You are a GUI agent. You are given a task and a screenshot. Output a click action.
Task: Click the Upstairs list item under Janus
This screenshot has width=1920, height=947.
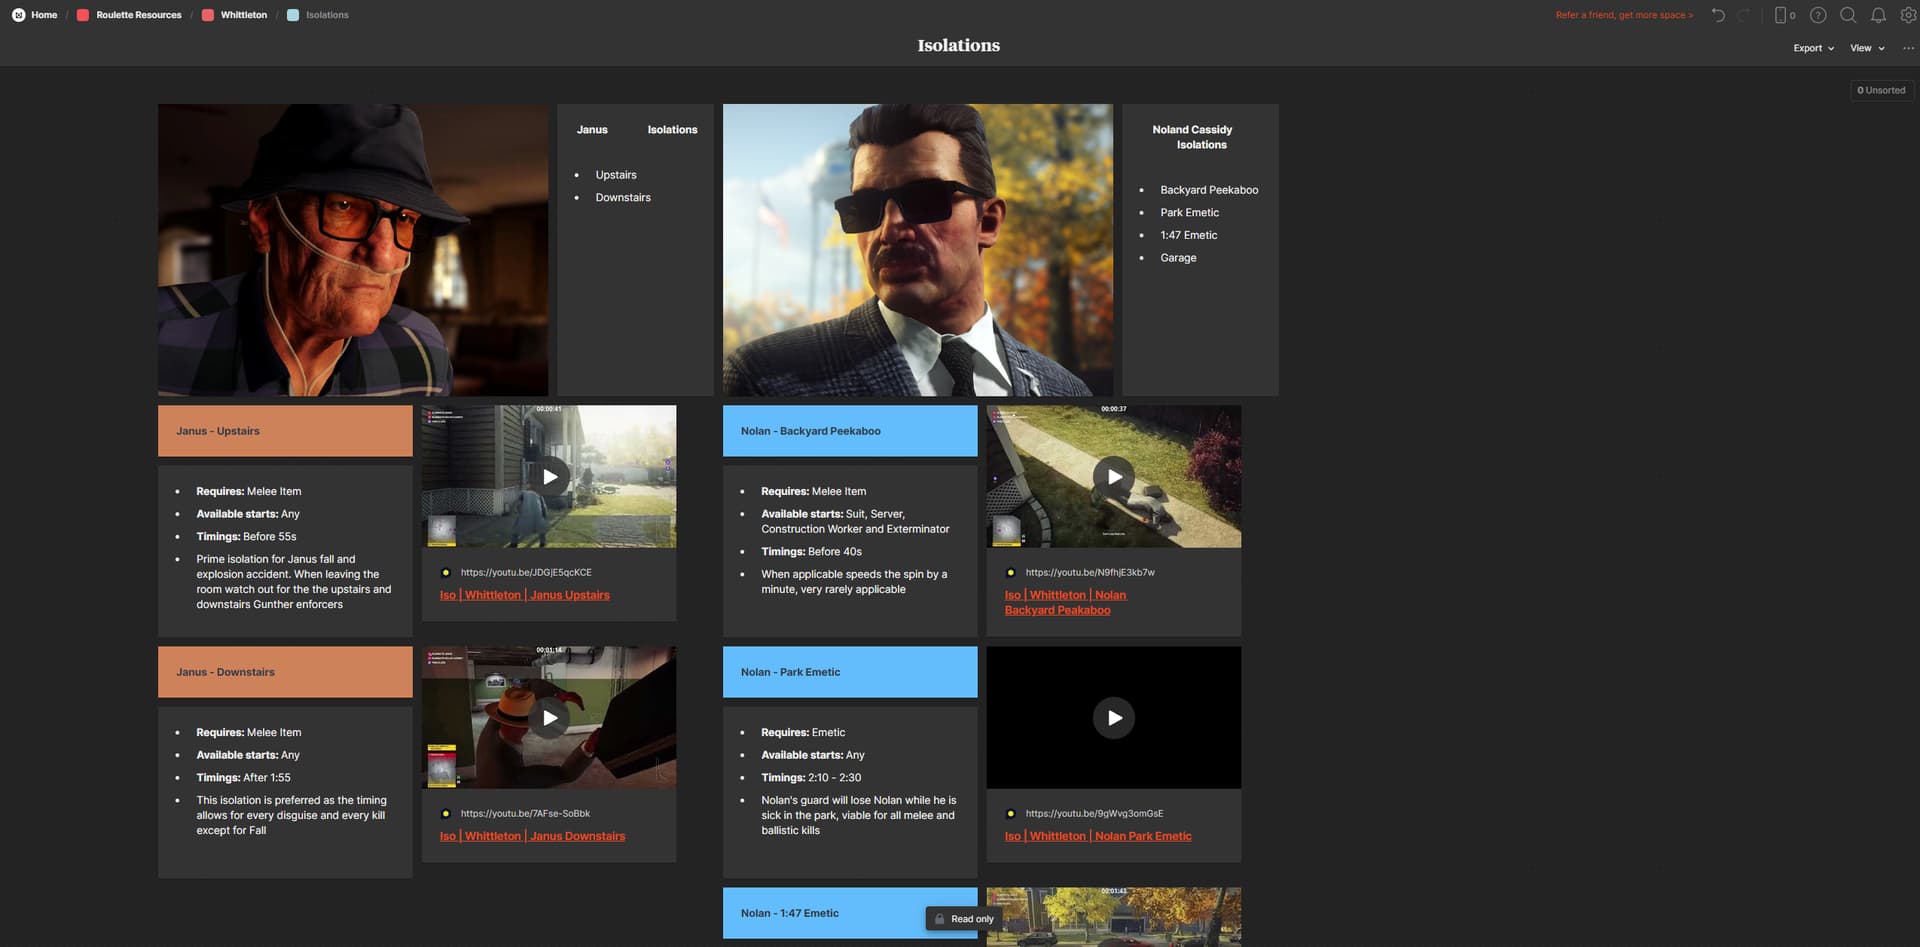tap(615, 175)
